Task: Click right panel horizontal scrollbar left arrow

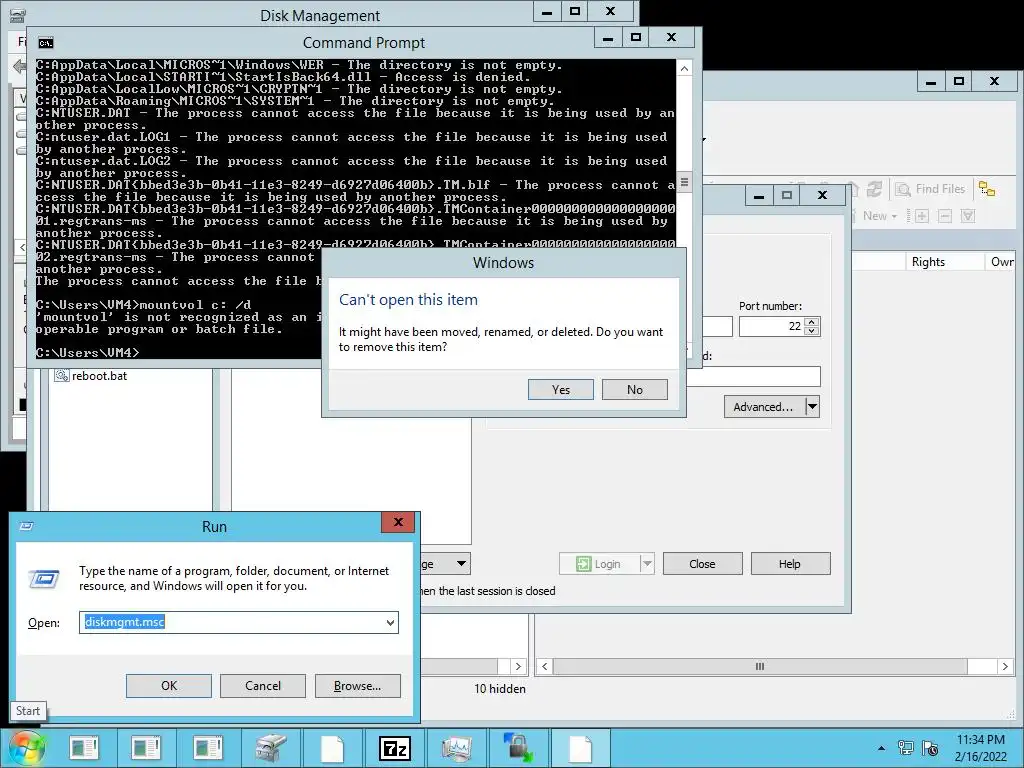Action: tap(545, 666)
